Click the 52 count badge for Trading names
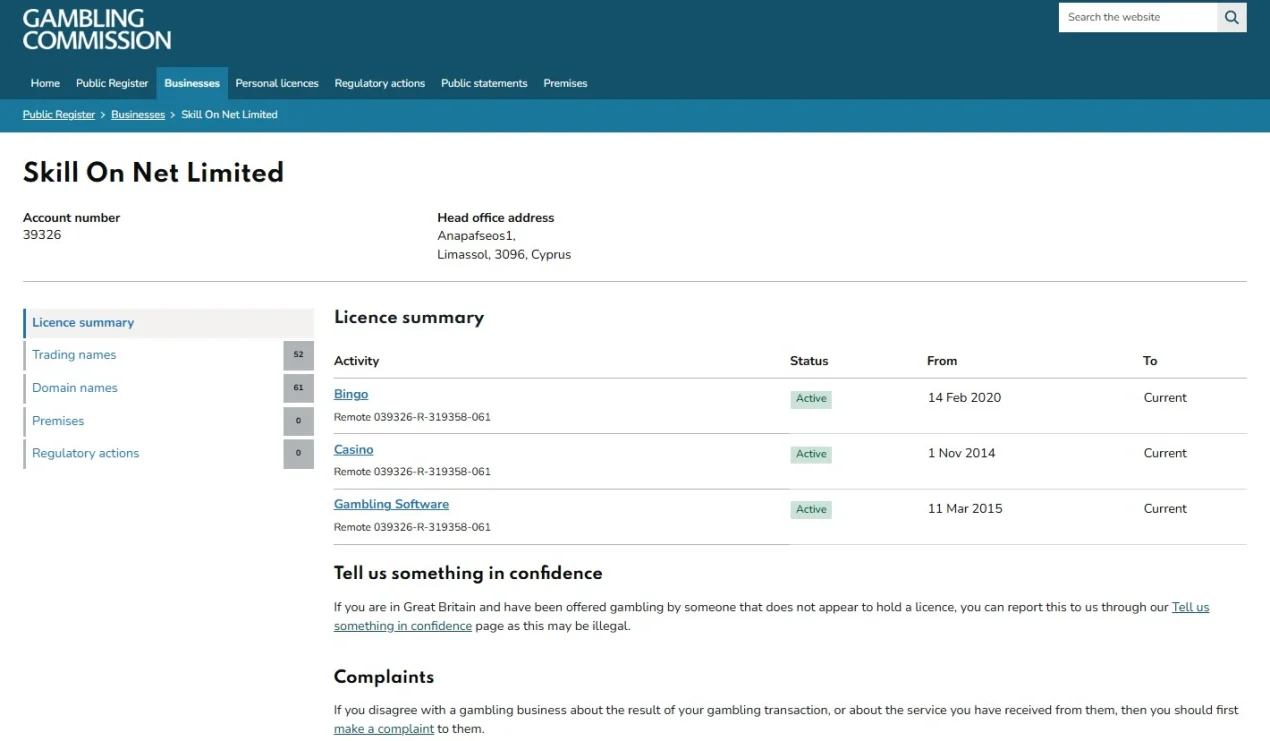The height and width of the screenshot is (741, 1270). point(298,355)
